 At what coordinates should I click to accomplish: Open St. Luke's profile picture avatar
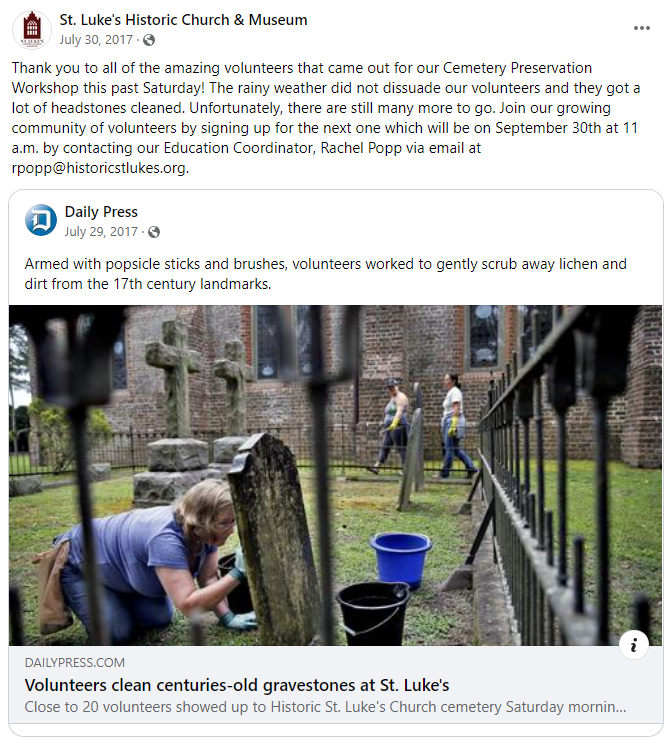click(x=32, y=29)
